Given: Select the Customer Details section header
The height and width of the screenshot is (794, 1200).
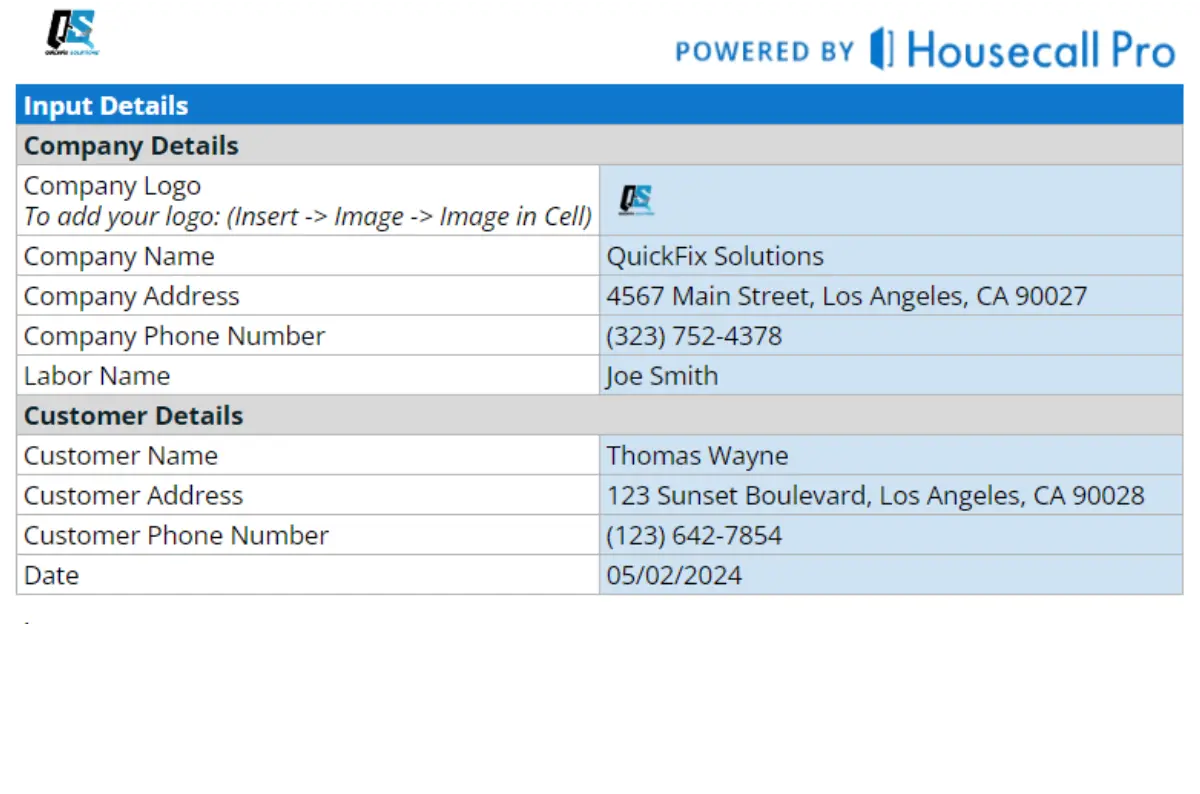Looking at the screenshot, I should (x=599, y=415).
